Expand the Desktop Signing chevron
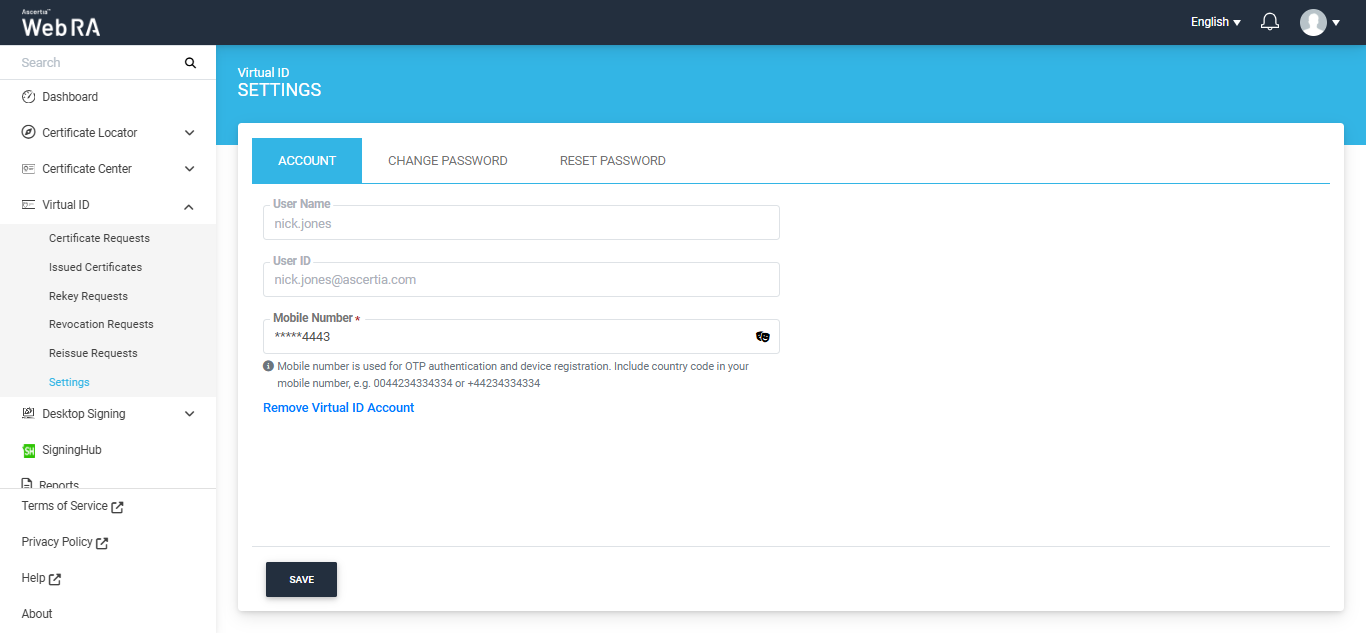Viewport: 1366px width, 633px height. pos(190,414)
